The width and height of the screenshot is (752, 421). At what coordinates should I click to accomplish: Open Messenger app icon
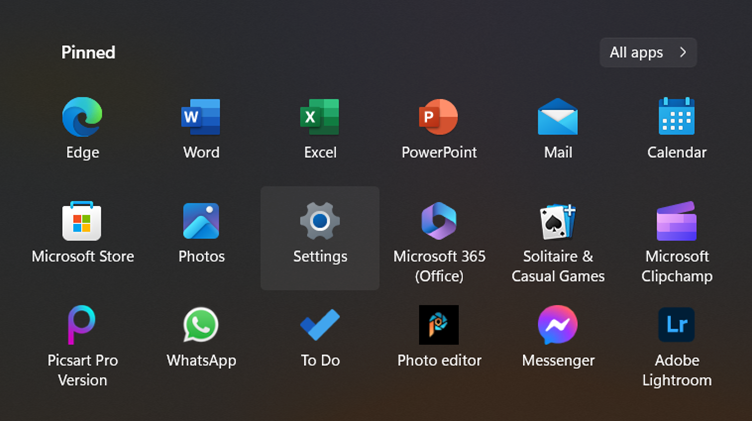point(558,325)
